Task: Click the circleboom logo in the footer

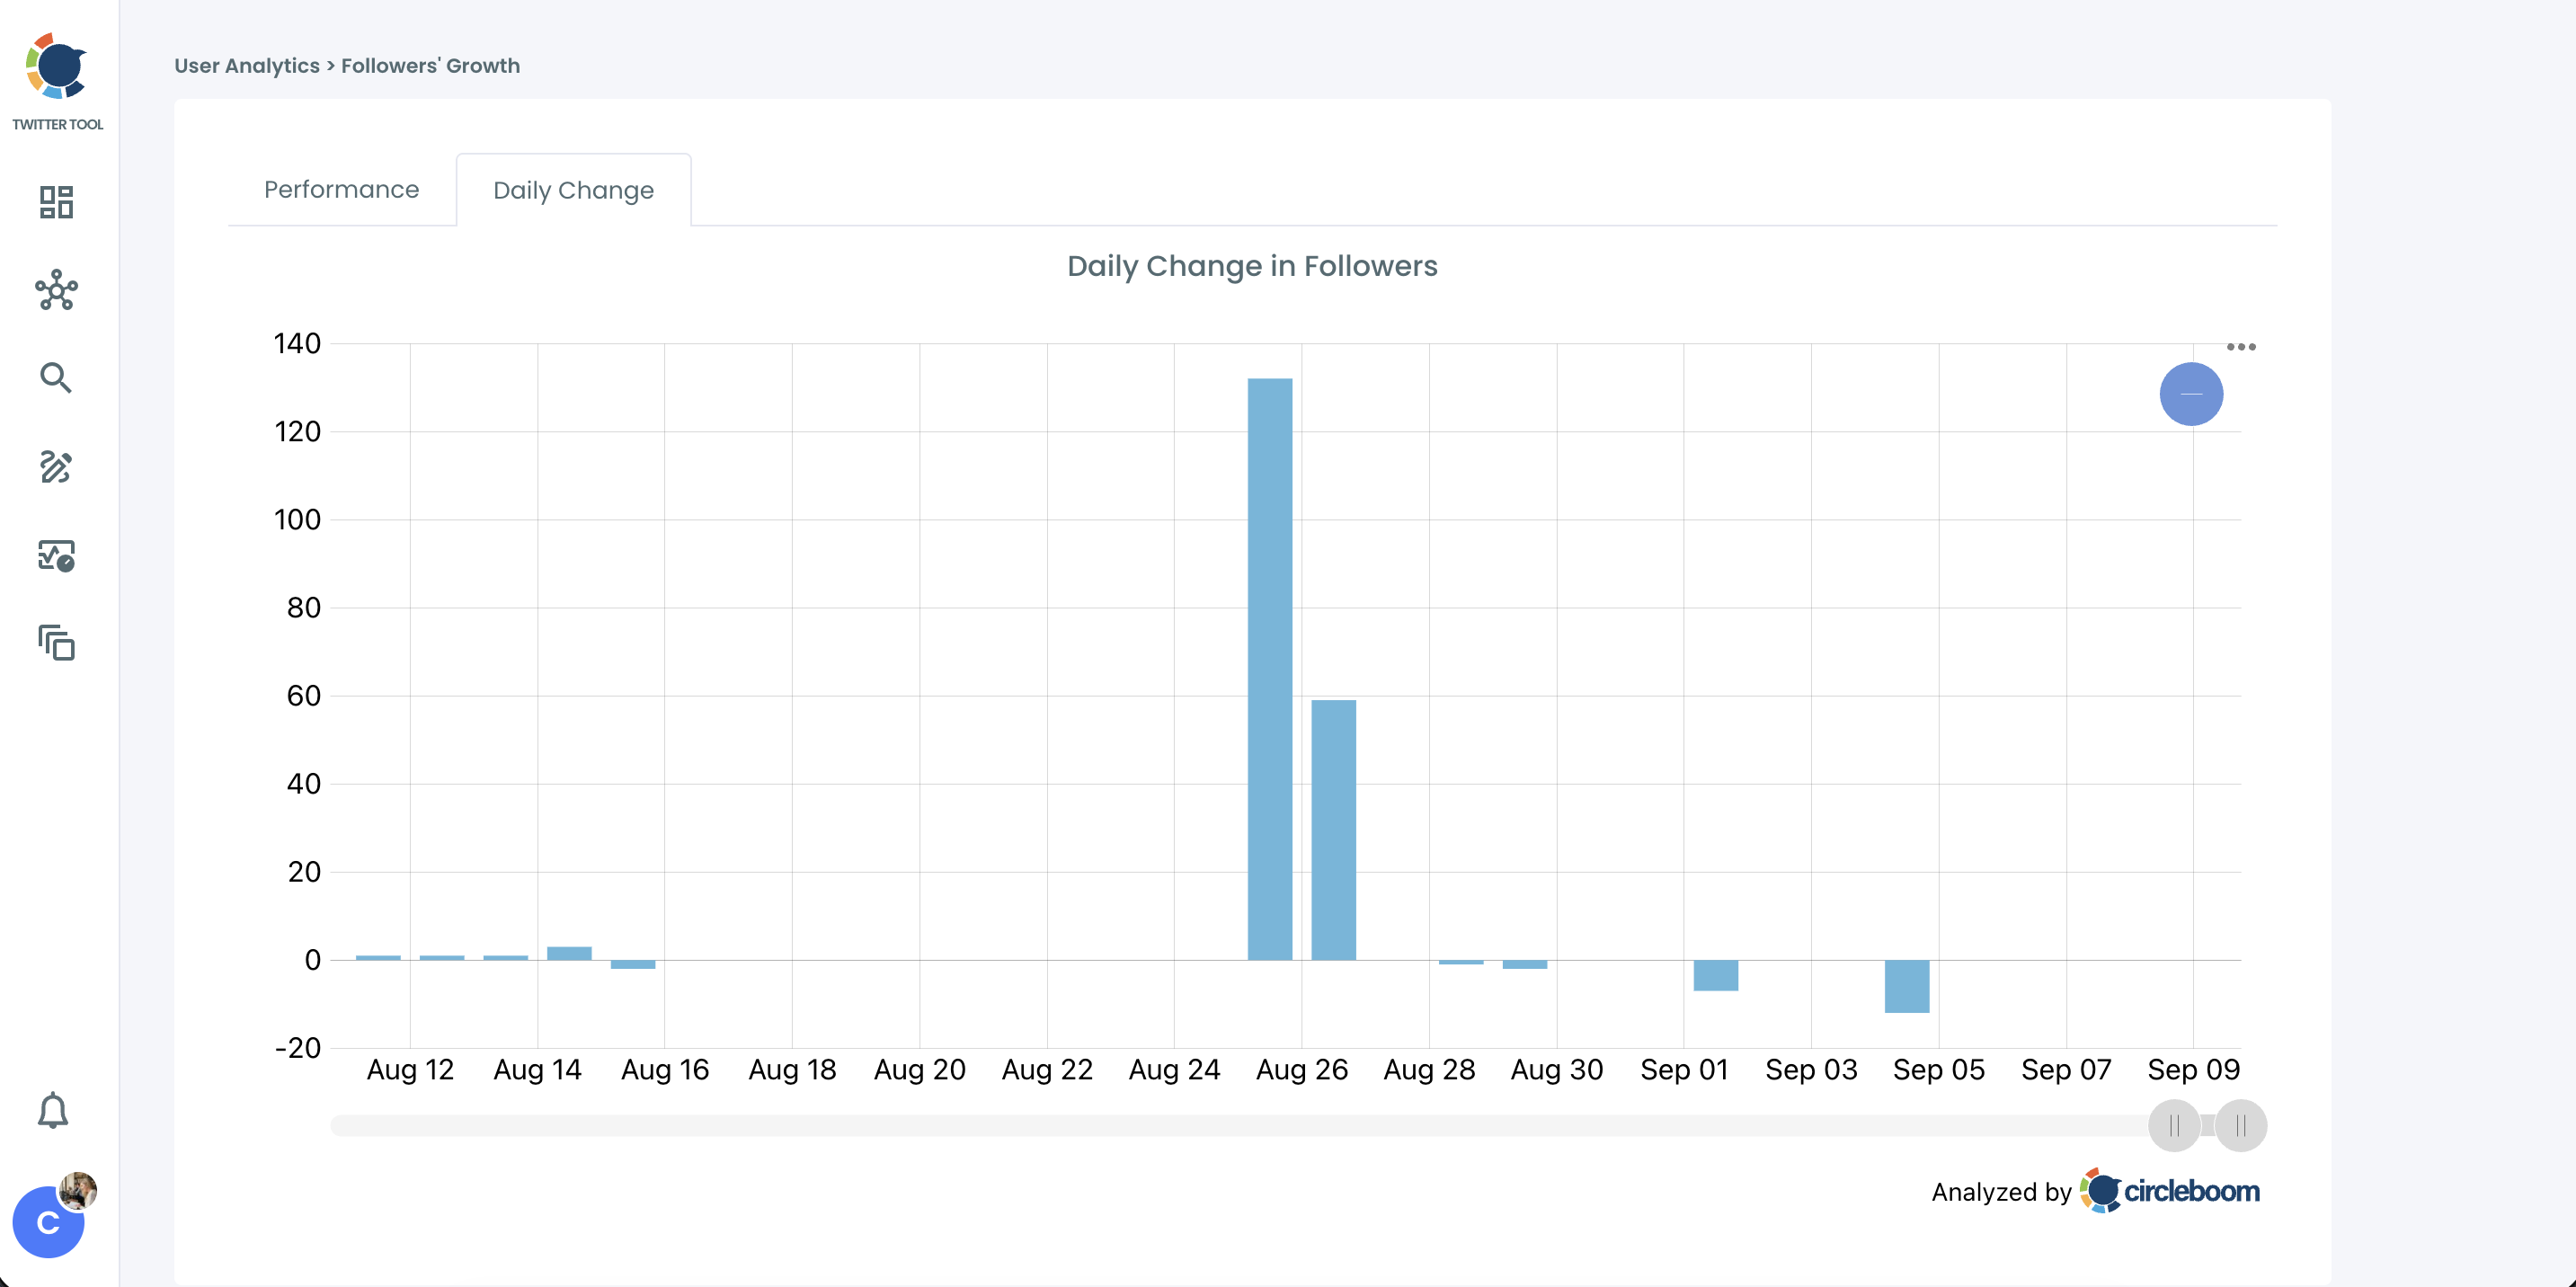Action: tap(2169, 1191)
